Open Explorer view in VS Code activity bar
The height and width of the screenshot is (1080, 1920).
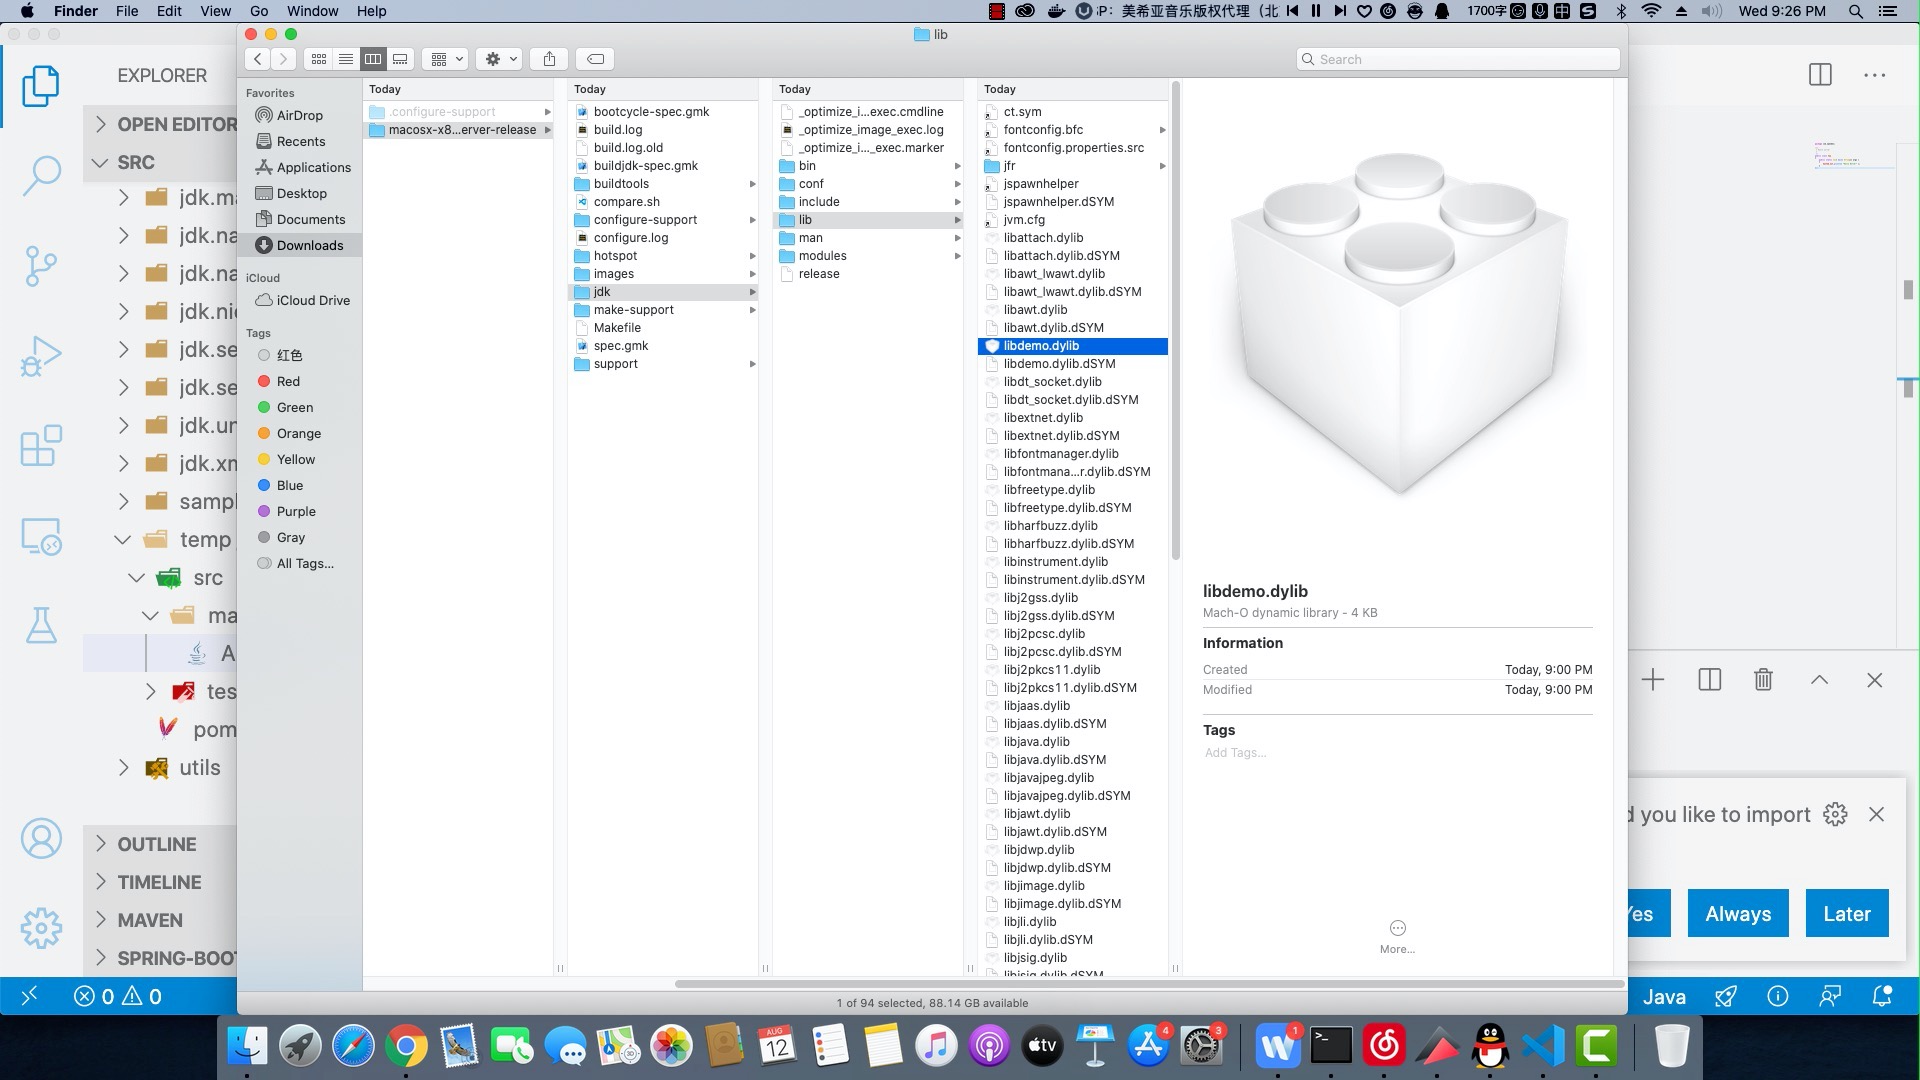(x=41, y=86)
